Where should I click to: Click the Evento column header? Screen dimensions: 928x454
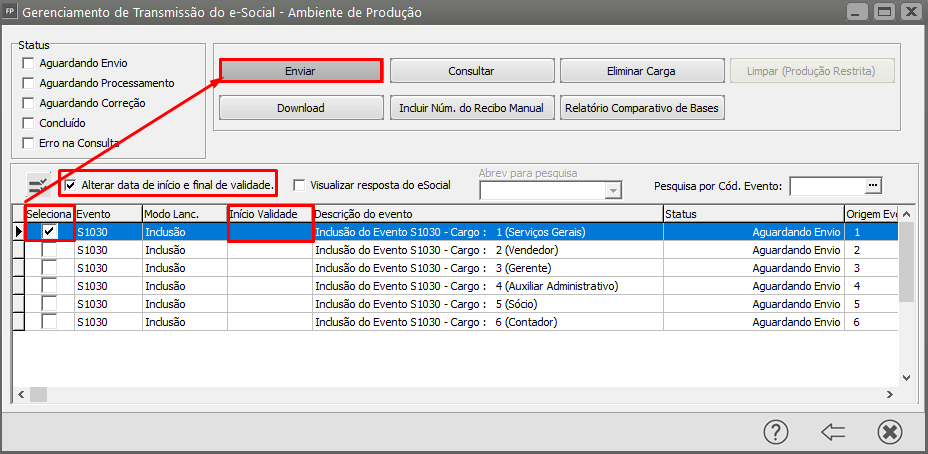108,214
